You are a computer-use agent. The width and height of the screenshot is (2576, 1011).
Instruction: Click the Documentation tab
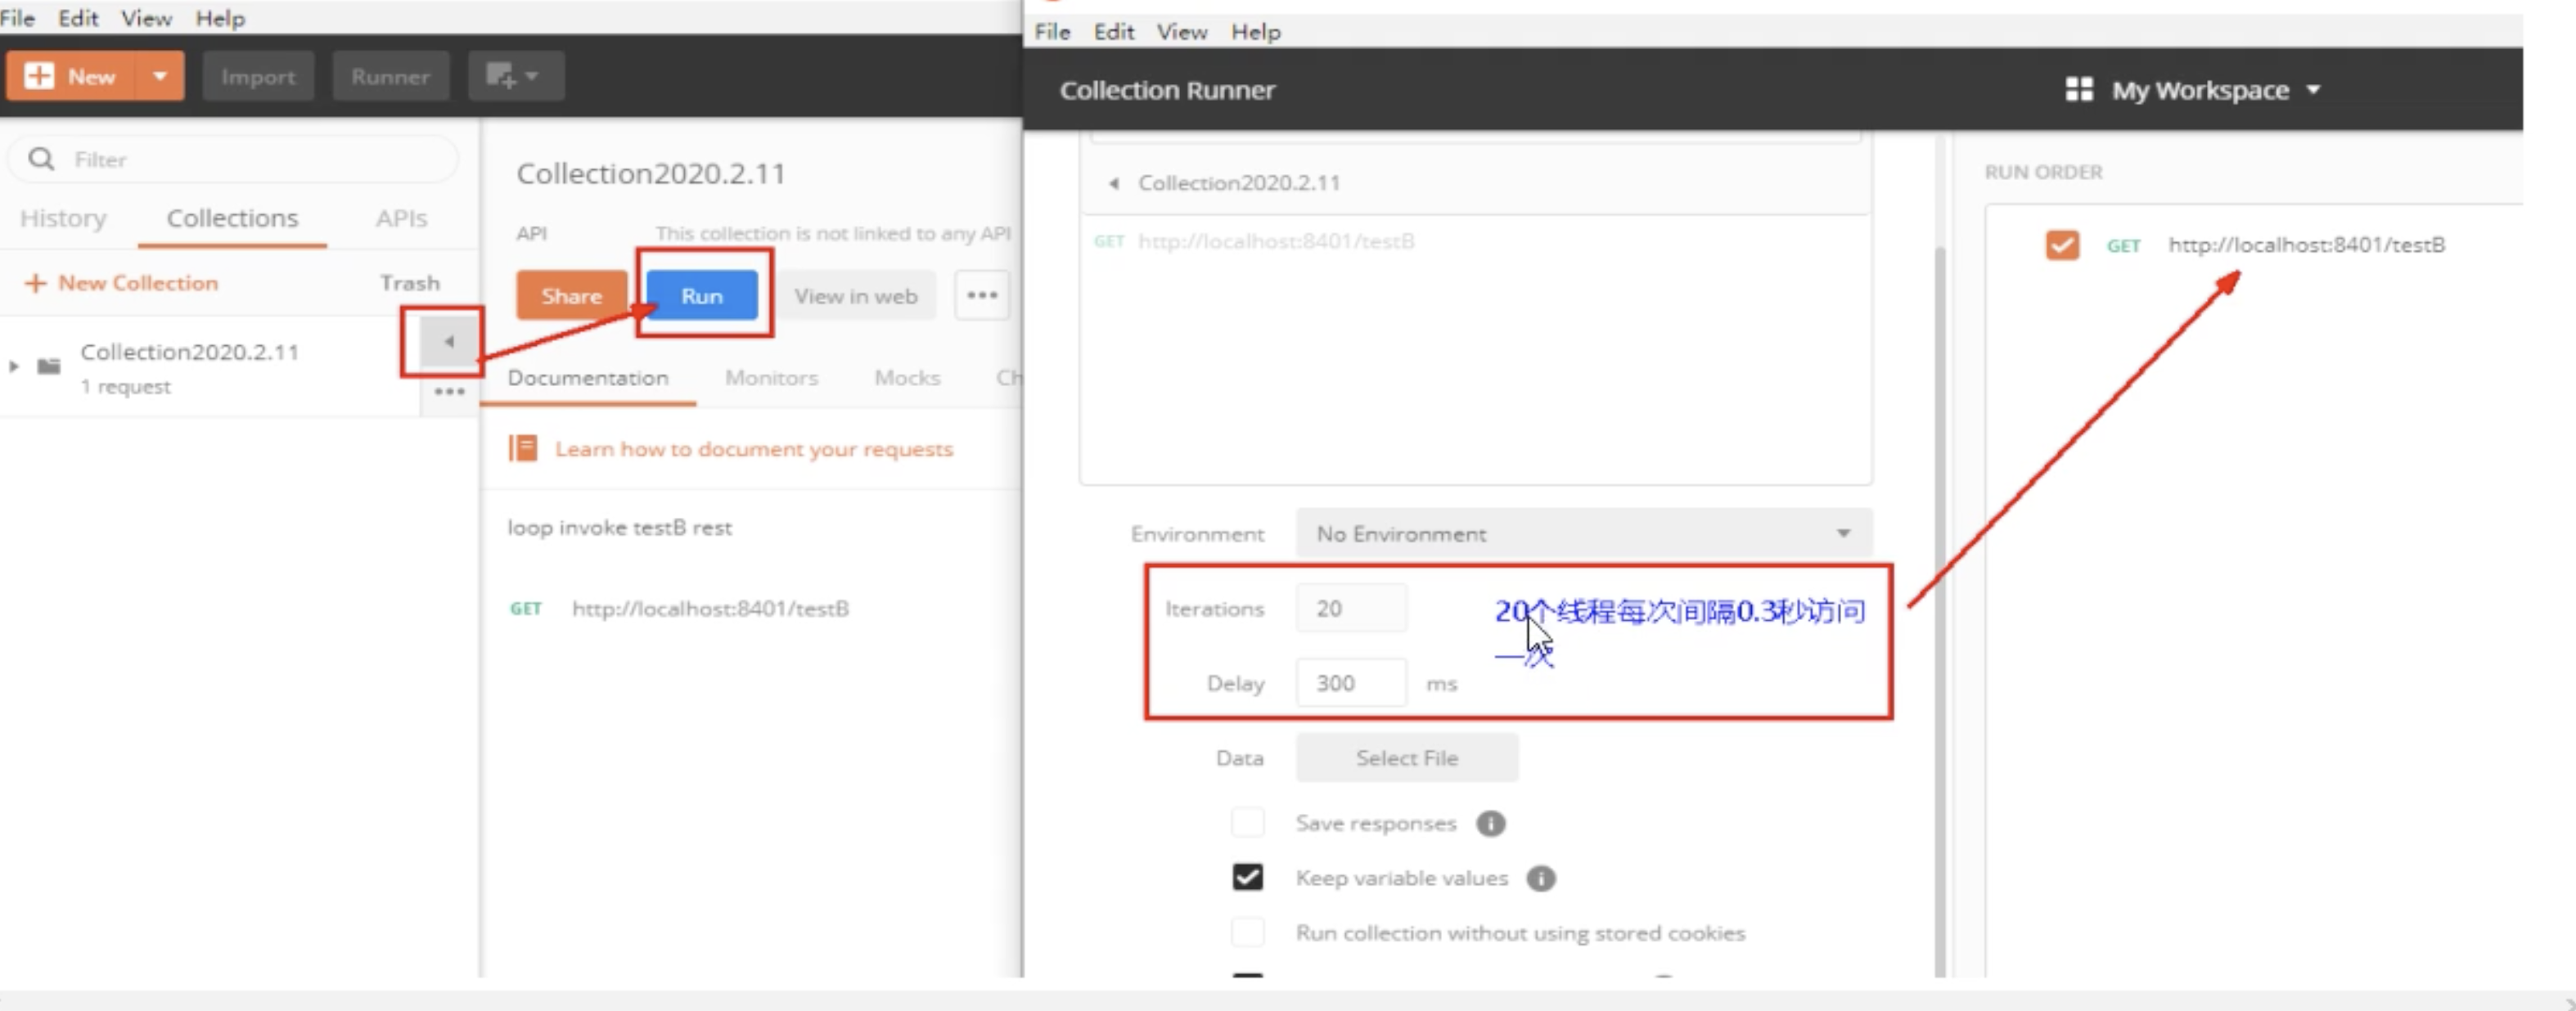(588, 375)
